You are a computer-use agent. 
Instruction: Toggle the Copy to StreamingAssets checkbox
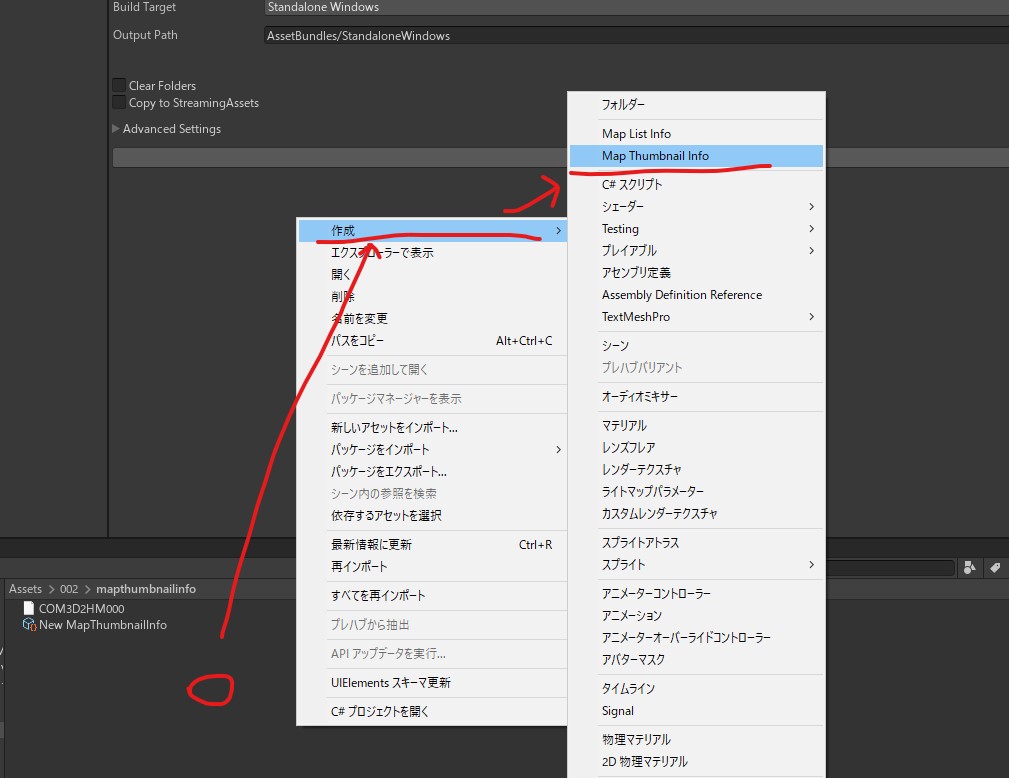click(120, 103)
